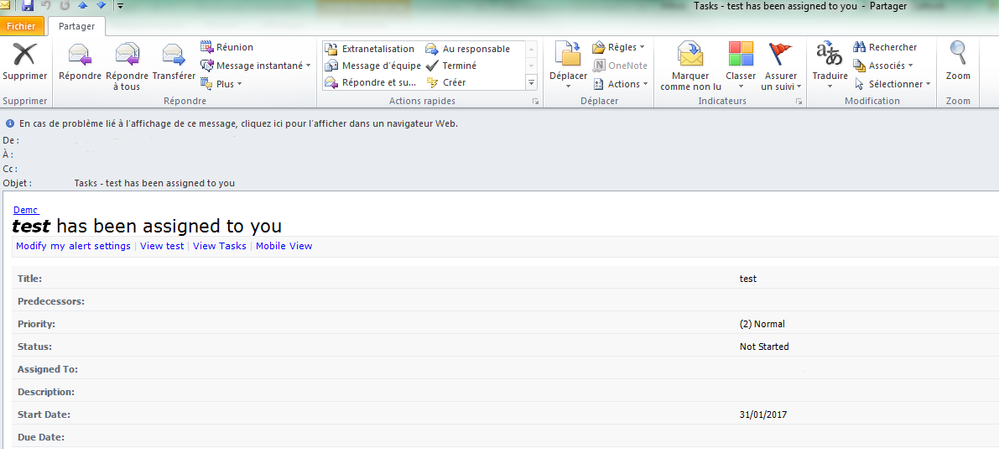Run Répondre et supprimer quick action
This screenshot has height=449, width=999.
click(370, 82)
